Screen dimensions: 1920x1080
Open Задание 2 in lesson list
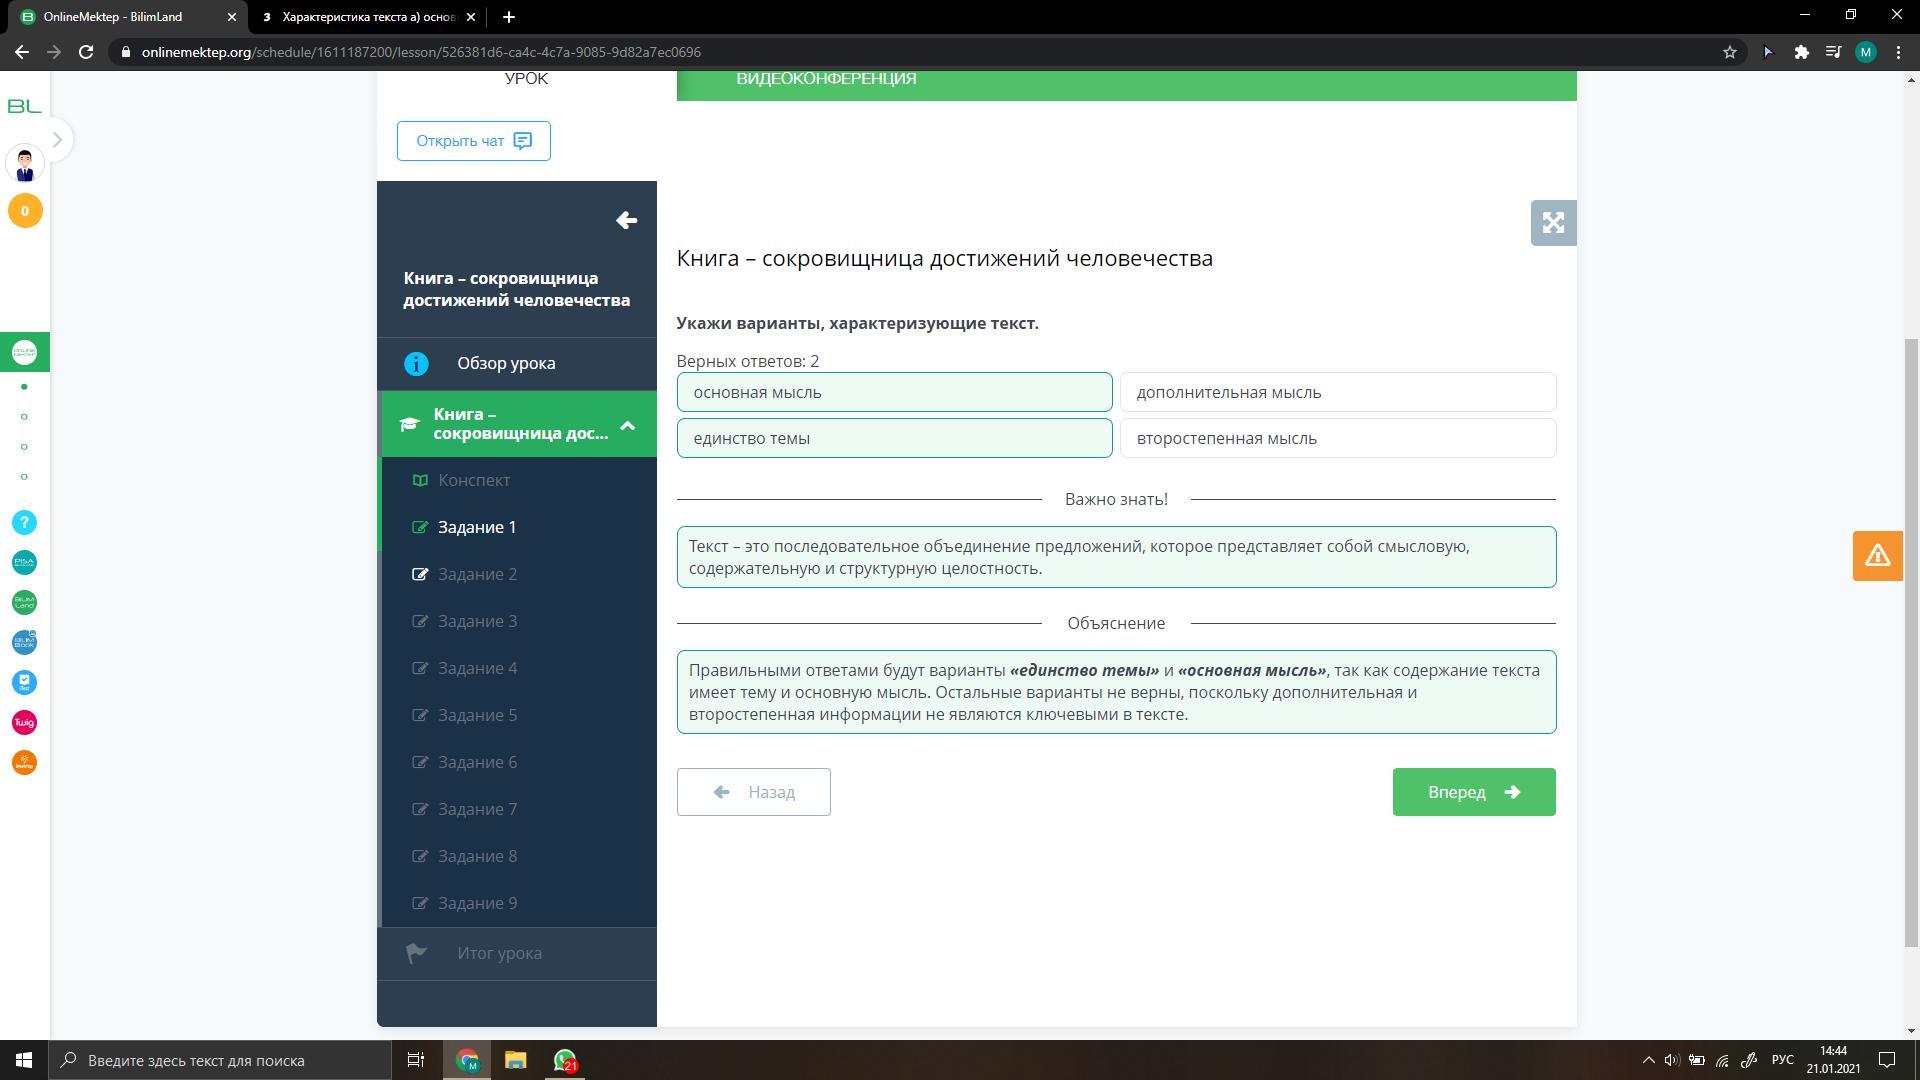click(477, 574)
